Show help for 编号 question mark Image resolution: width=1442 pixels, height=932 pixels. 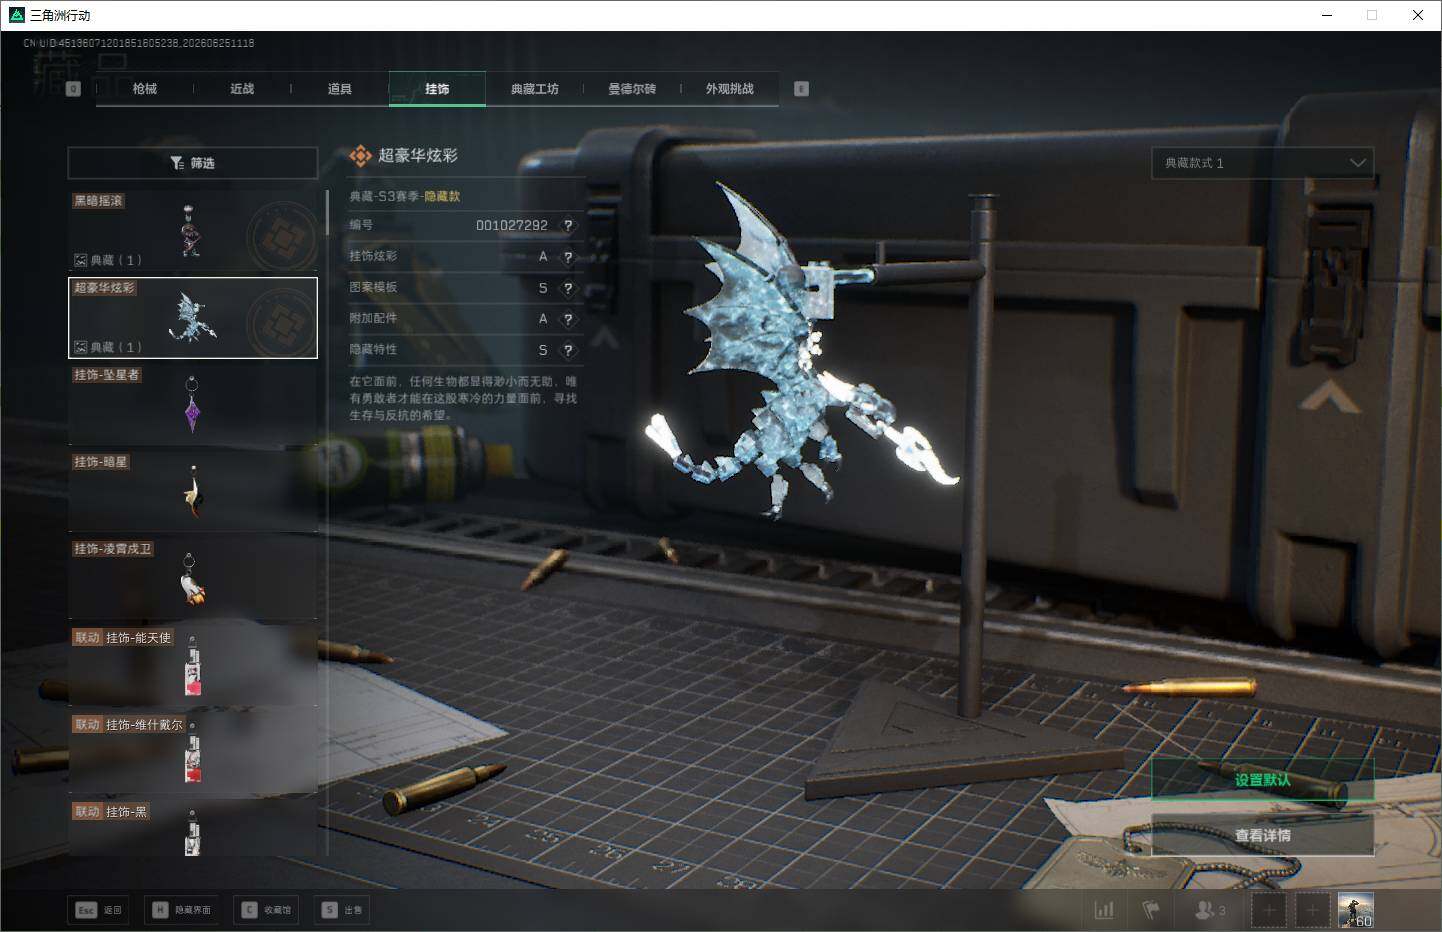tap(568, 226)
